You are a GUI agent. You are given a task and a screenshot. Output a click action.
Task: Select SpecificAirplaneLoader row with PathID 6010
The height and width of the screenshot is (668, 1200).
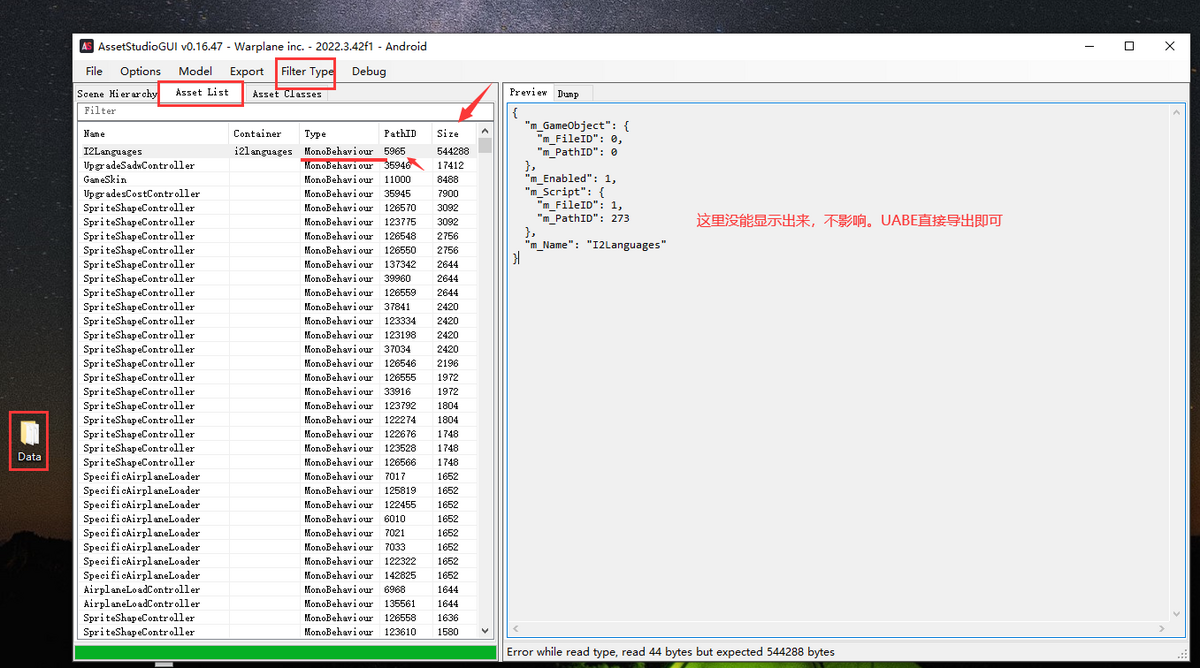tap(278, 519)
